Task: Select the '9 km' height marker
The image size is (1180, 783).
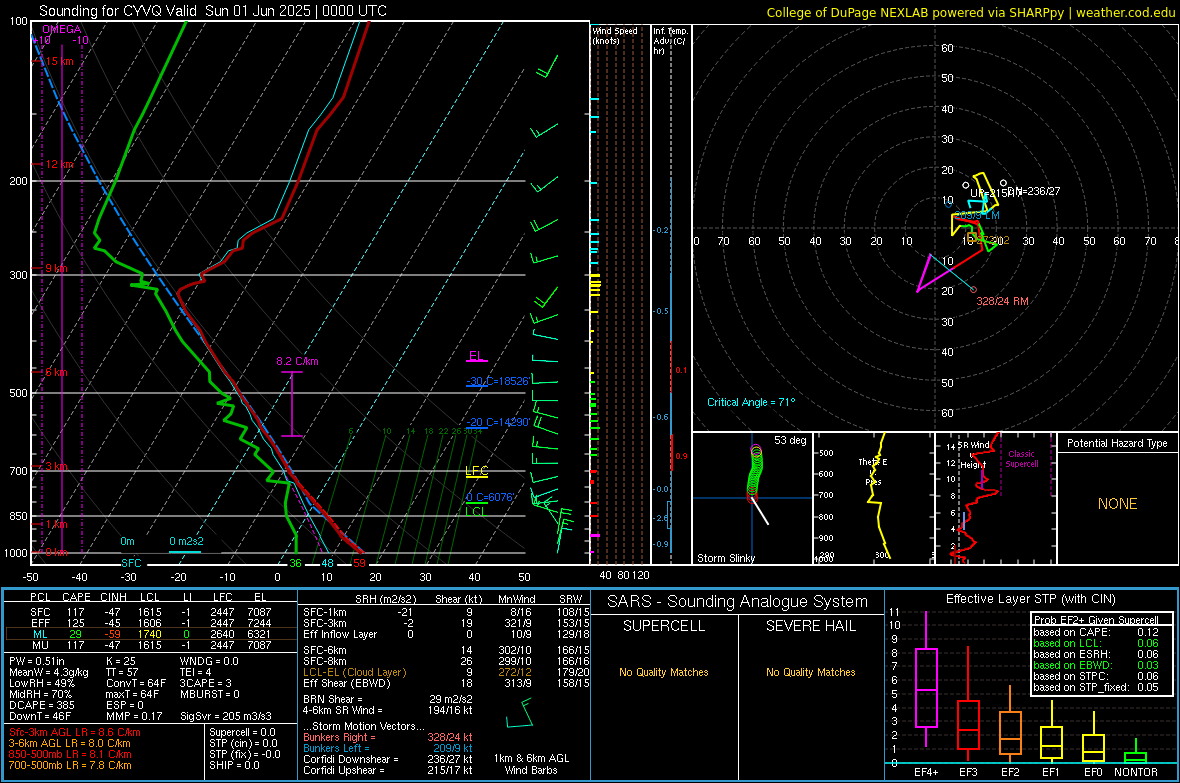Action: coord(56,269)
